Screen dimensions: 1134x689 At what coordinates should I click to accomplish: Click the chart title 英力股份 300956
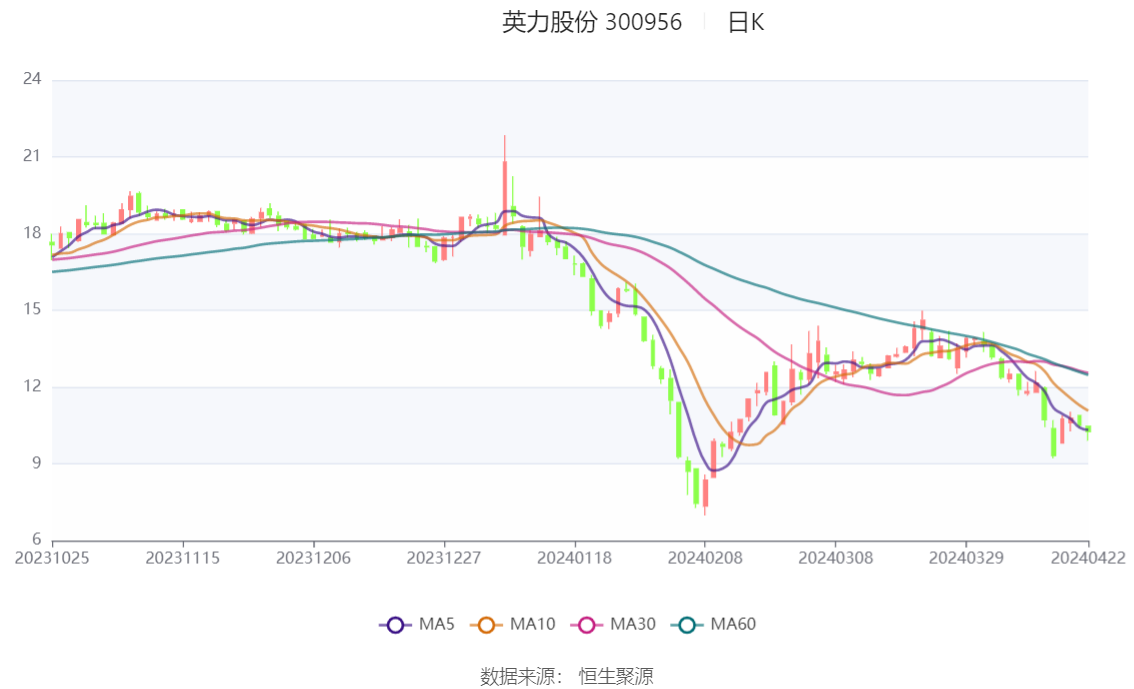pyautogui.click(x=592, y=22)
